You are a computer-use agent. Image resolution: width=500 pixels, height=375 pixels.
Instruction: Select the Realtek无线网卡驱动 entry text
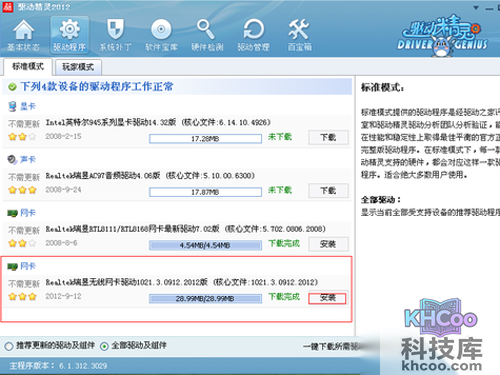coord(181,282)
